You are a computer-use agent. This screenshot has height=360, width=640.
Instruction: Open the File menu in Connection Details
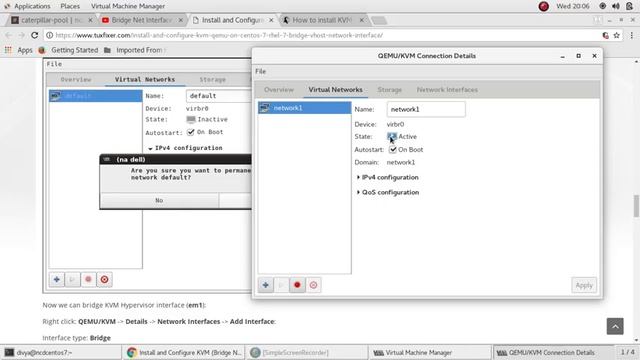(x=260, y=71)
